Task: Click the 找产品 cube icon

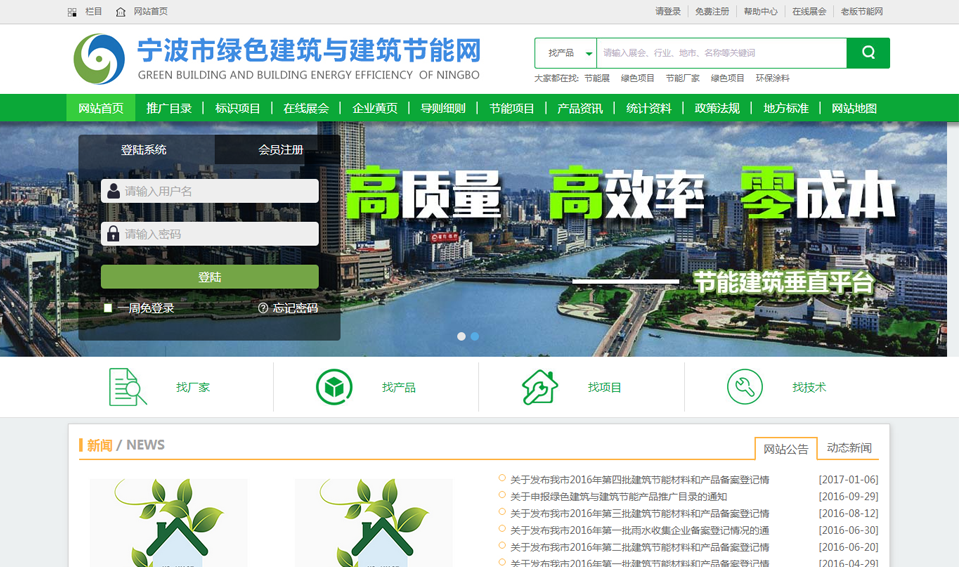Action: [334, 387]
